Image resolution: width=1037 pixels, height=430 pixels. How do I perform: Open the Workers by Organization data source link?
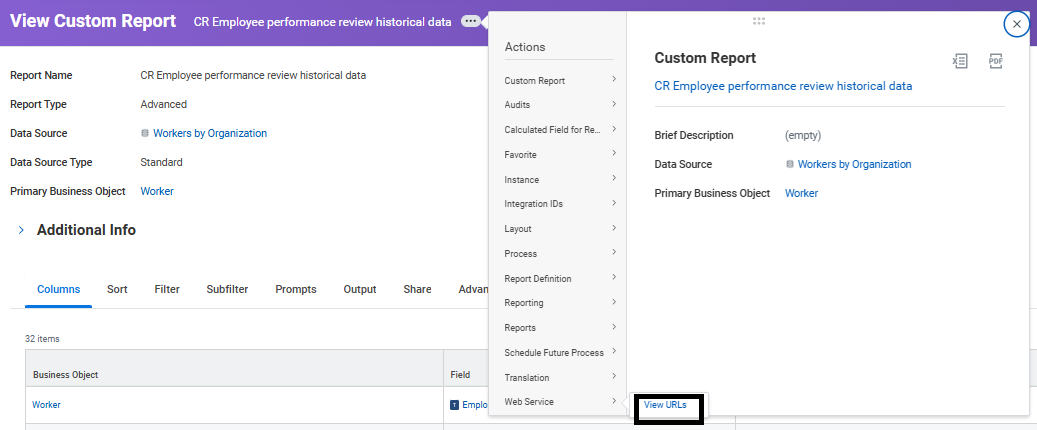click(x=210, y=133)
